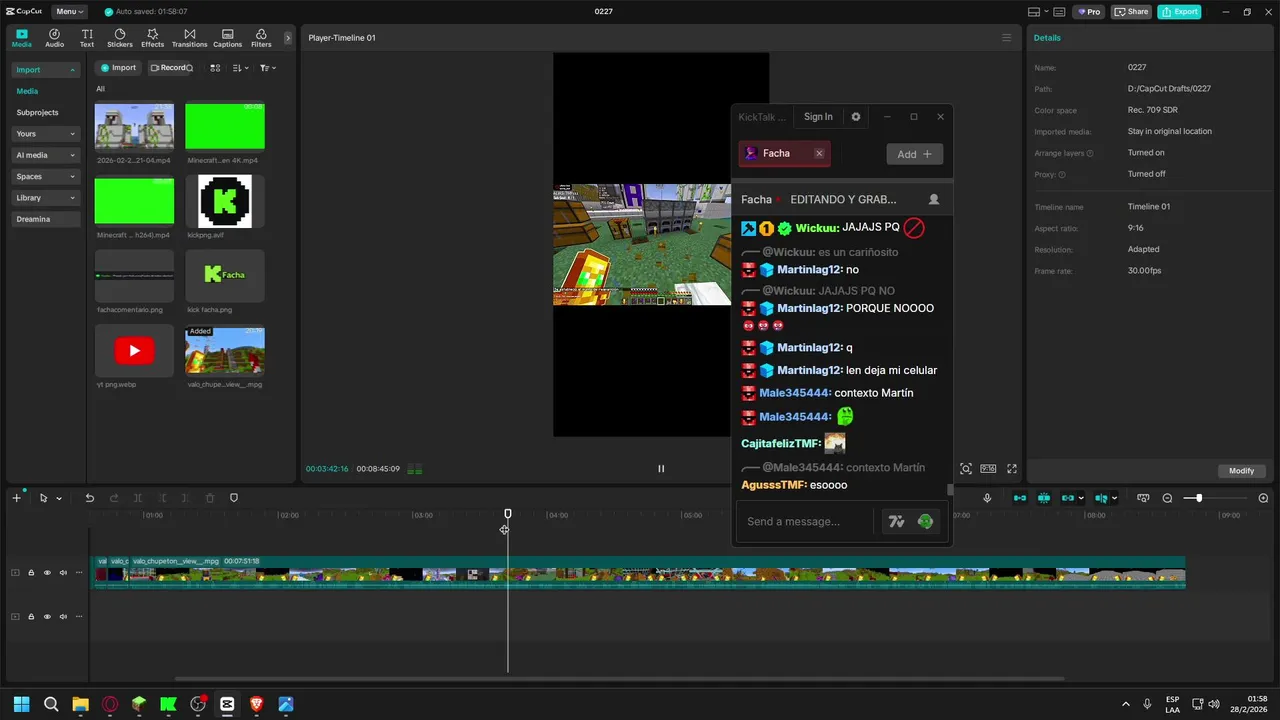
Task: Open the preview zoom icon in player
Action: pos(966,468)
